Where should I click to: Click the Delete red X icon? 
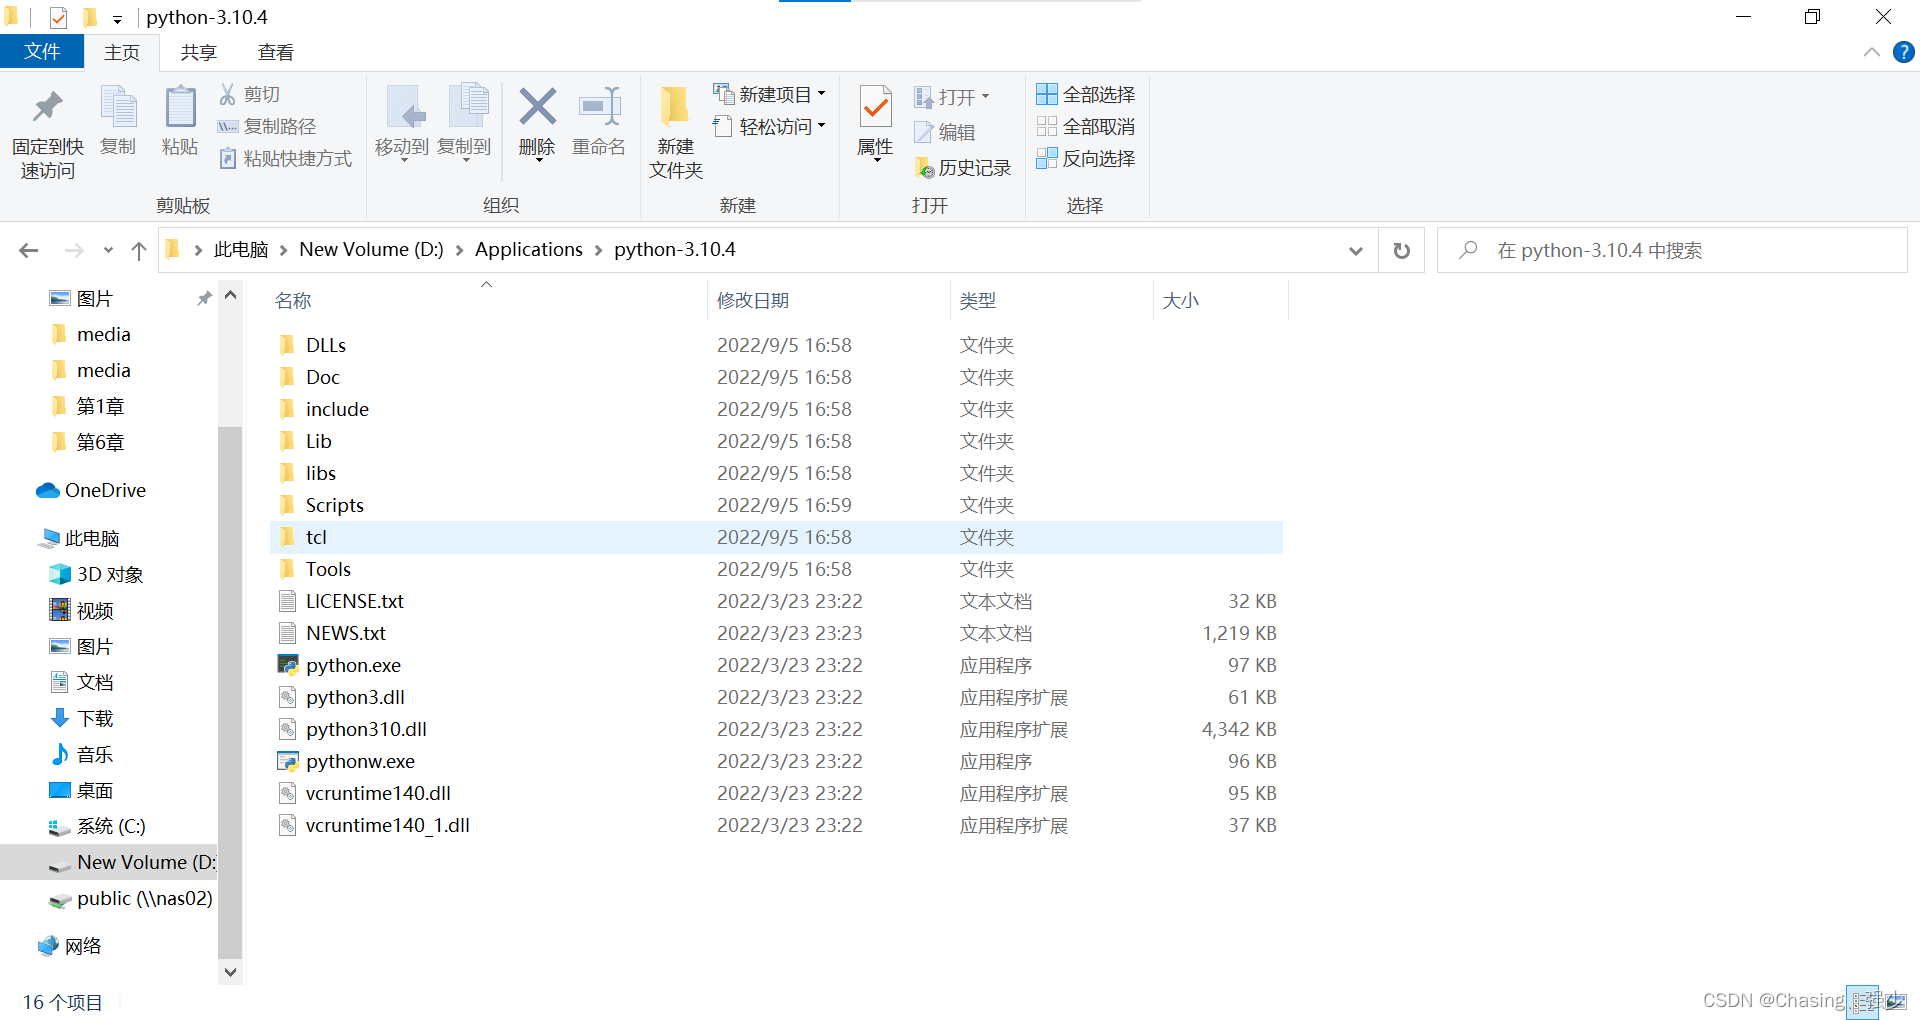coord(537,106)
